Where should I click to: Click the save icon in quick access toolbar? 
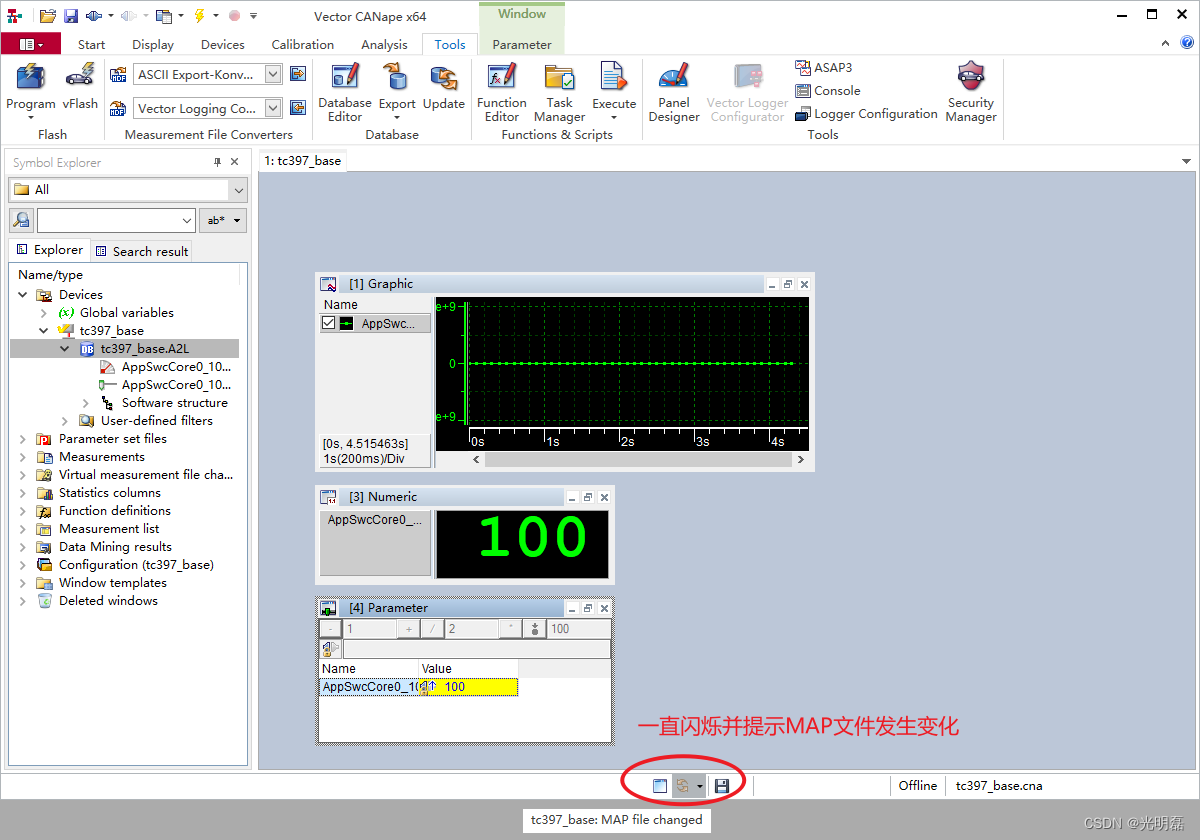point(71,16)
